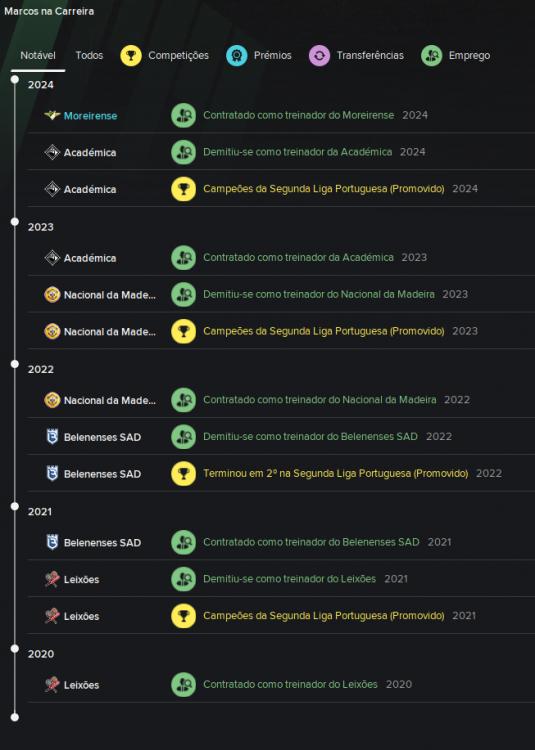Viewport: 535px width, 750px height.
Task: Select the 2024 timeline marker dot
Action: tap(15, 79)
